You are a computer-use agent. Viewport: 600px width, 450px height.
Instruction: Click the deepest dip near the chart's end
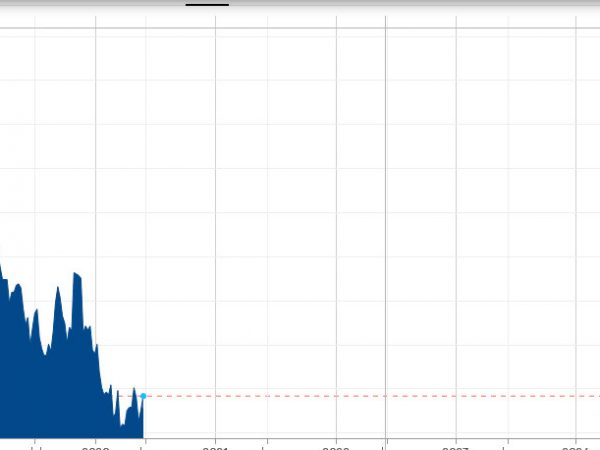click(122, 425)
